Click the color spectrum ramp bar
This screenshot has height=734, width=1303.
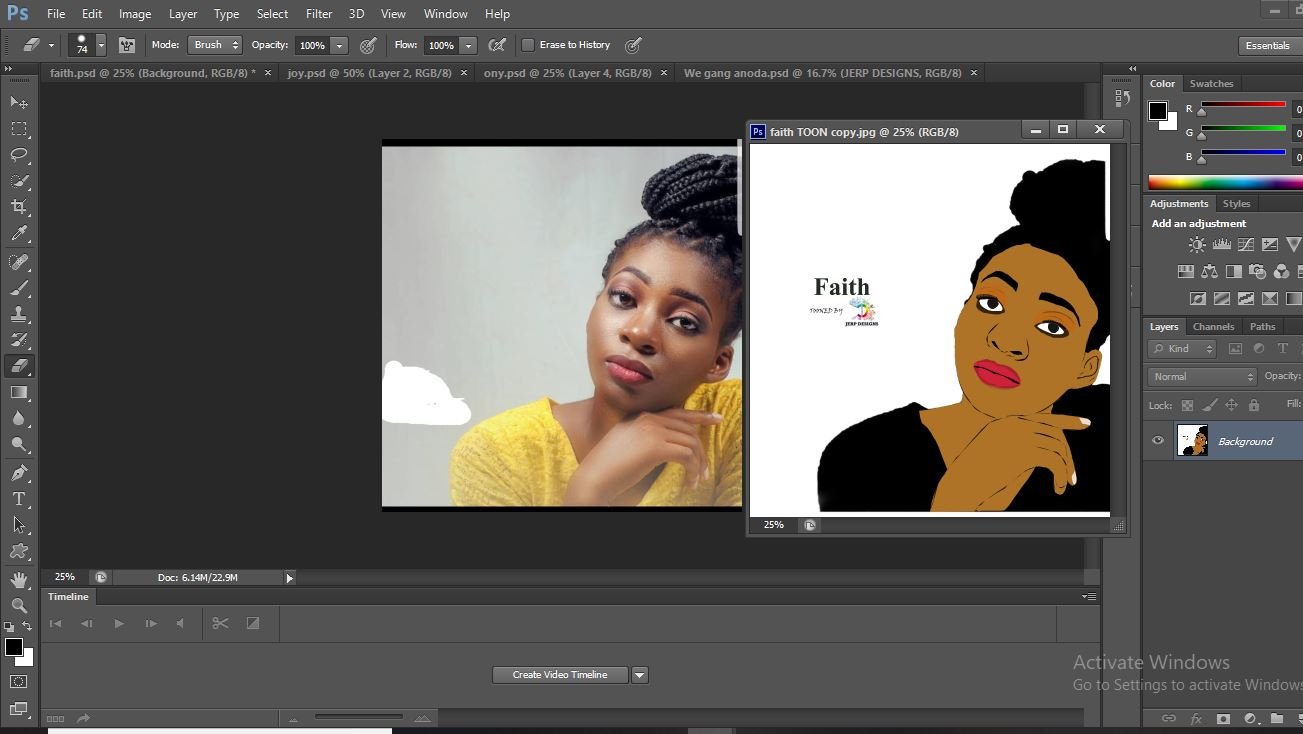(x=1223, y=182)
